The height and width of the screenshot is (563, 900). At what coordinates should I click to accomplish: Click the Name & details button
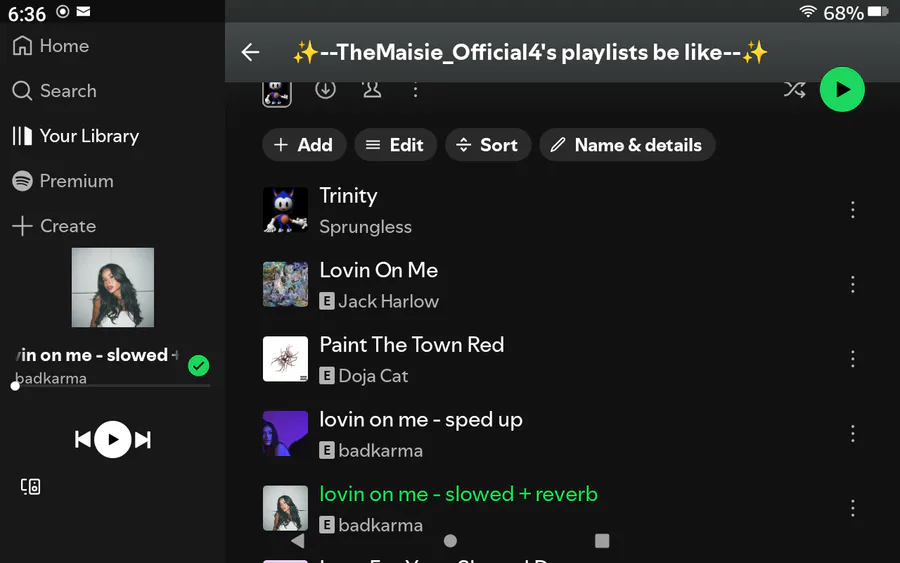627,145
